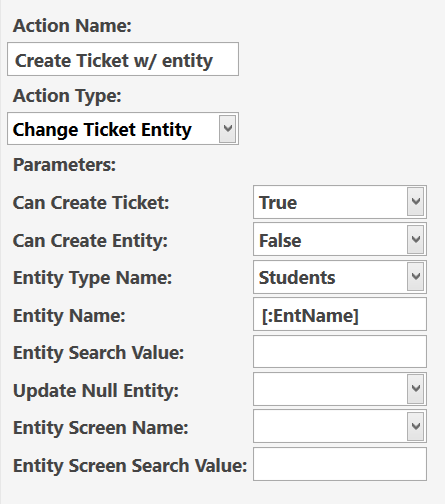The width and height of the screenshot is (445, 504).
Task: Focus the Entity Search Value input box
Action: point(340,352)
